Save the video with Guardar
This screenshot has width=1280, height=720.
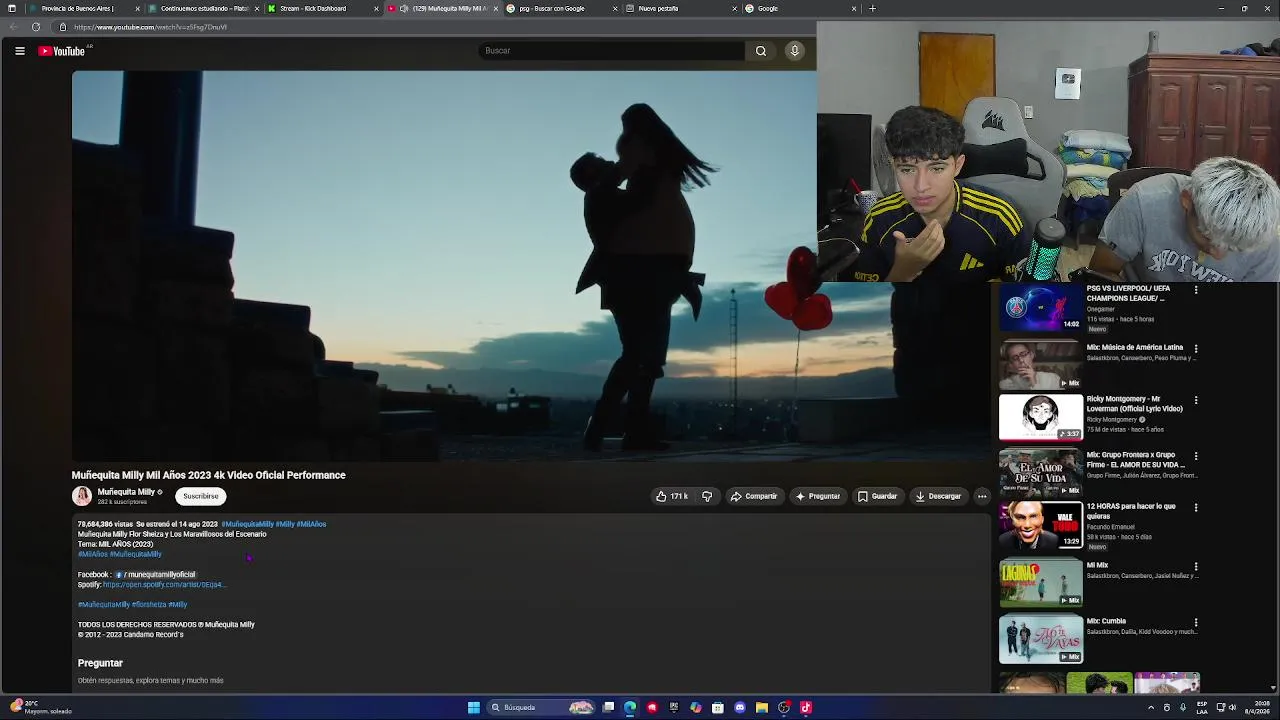(878, 496)
